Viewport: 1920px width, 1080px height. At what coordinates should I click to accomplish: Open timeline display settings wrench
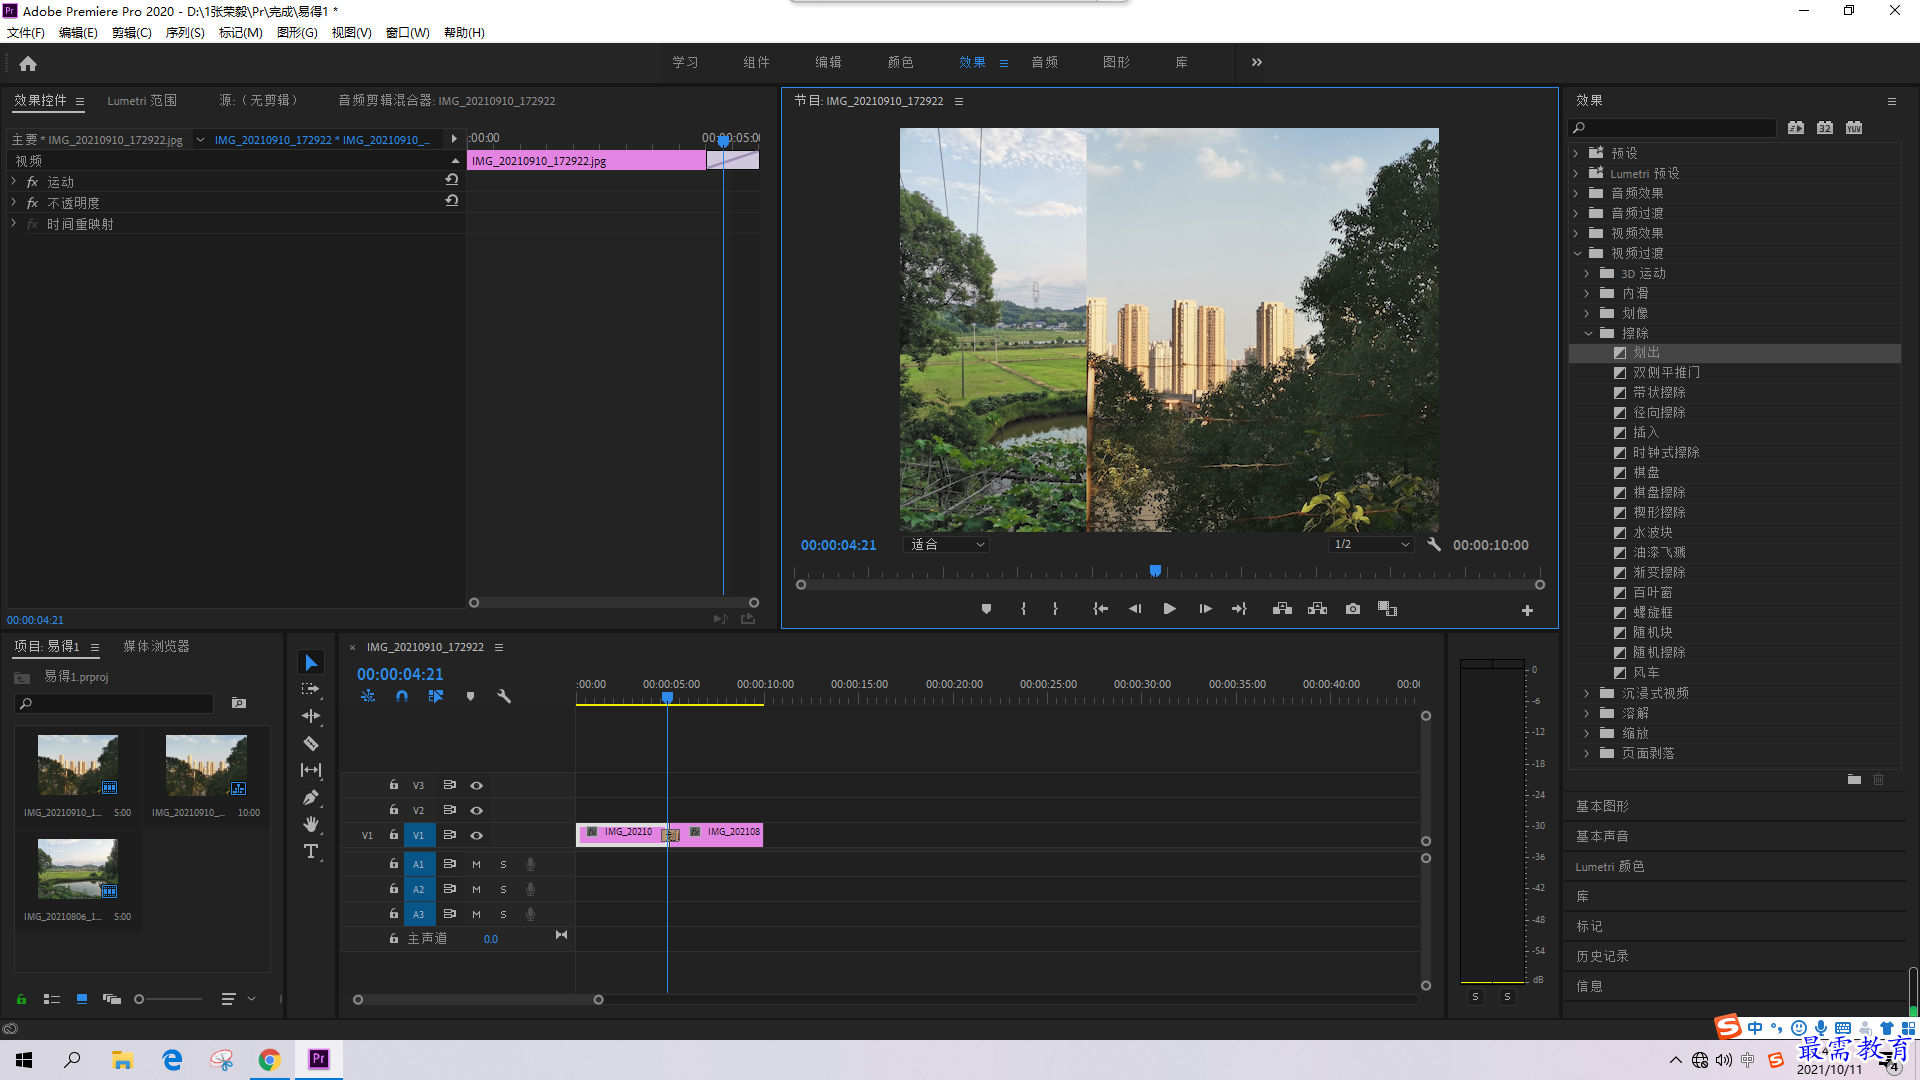(504, 696)
